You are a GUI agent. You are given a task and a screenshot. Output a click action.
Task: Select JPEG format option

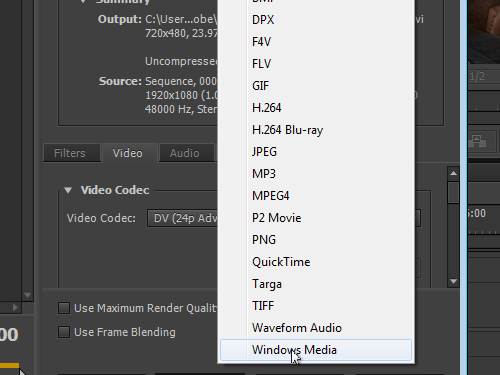point(316,152)
